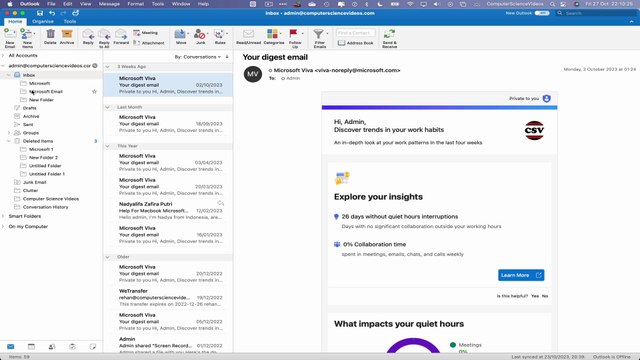This screenshot has width=640, height=360.
Task: Toggle the New Outlook switch
Action: coord(542,13)
